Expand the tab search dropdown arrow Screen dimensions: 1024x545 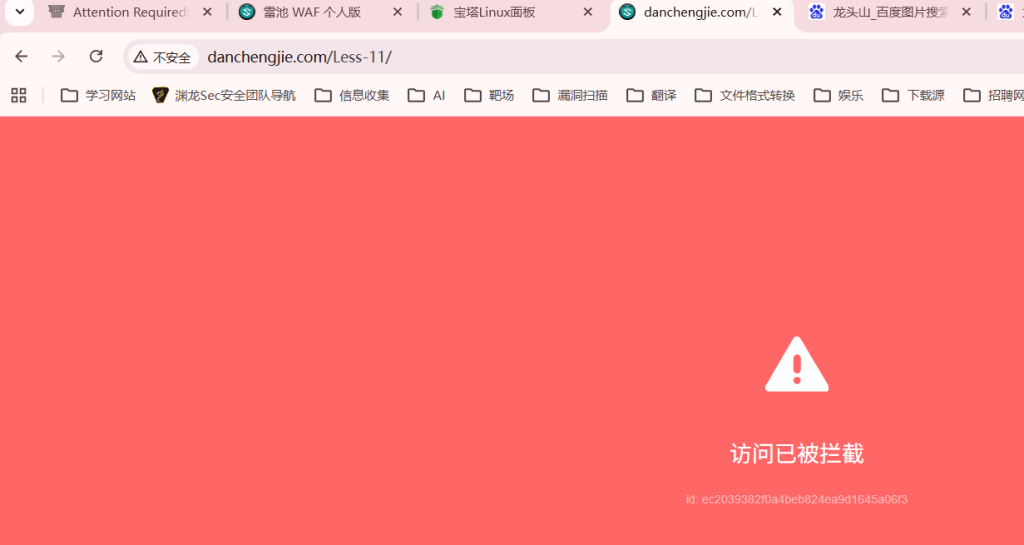(x=18, y=13)
